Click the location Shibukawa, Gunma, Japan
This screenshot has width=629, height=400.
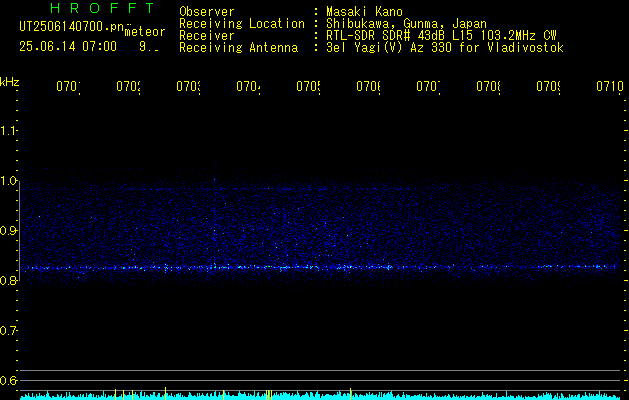(x=406, y=24)
